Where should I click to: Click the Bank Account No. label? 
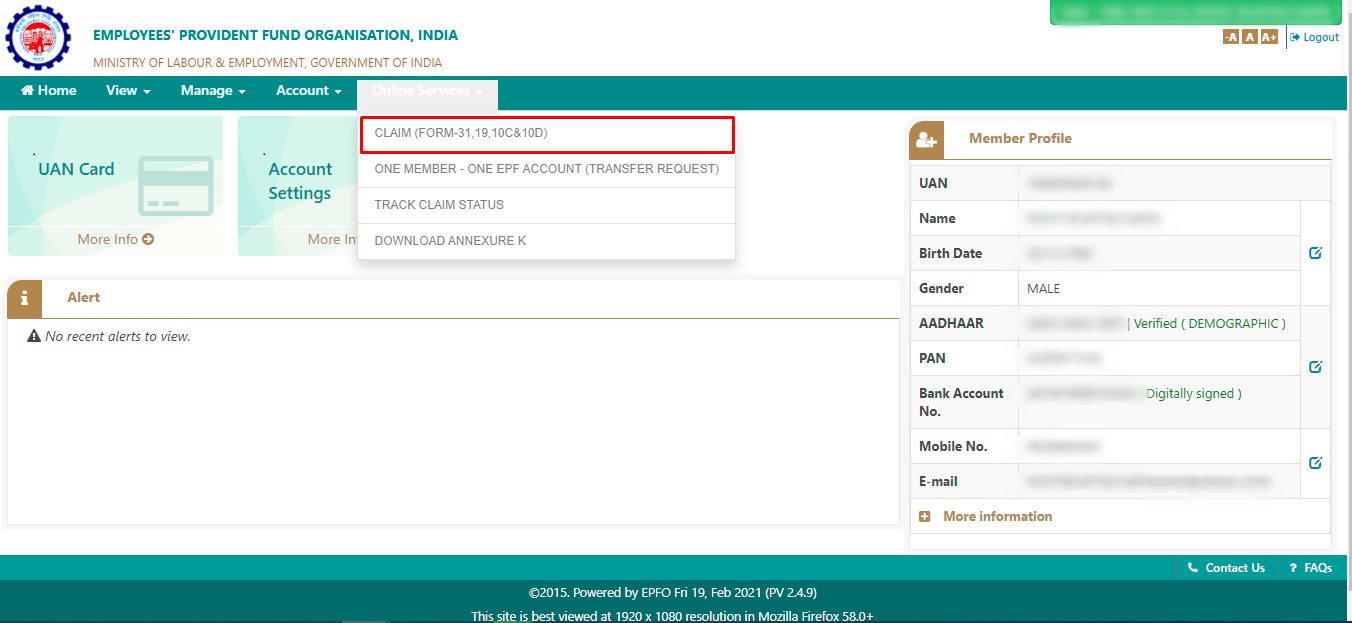[961, 402]
